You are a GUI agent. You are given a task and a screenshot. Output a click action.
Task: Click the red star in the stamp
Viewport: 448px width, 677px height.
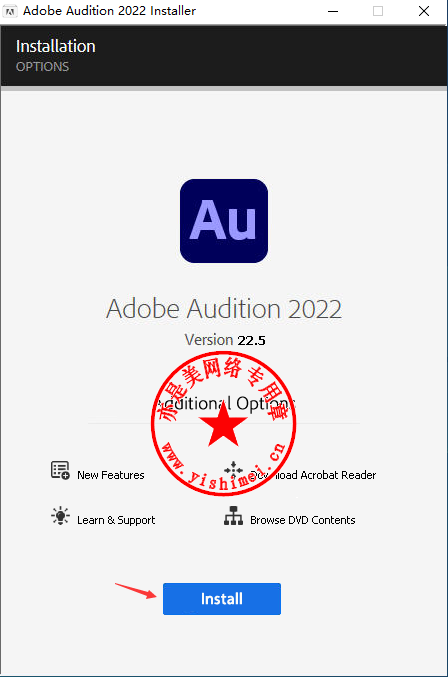tap(223, 425)
